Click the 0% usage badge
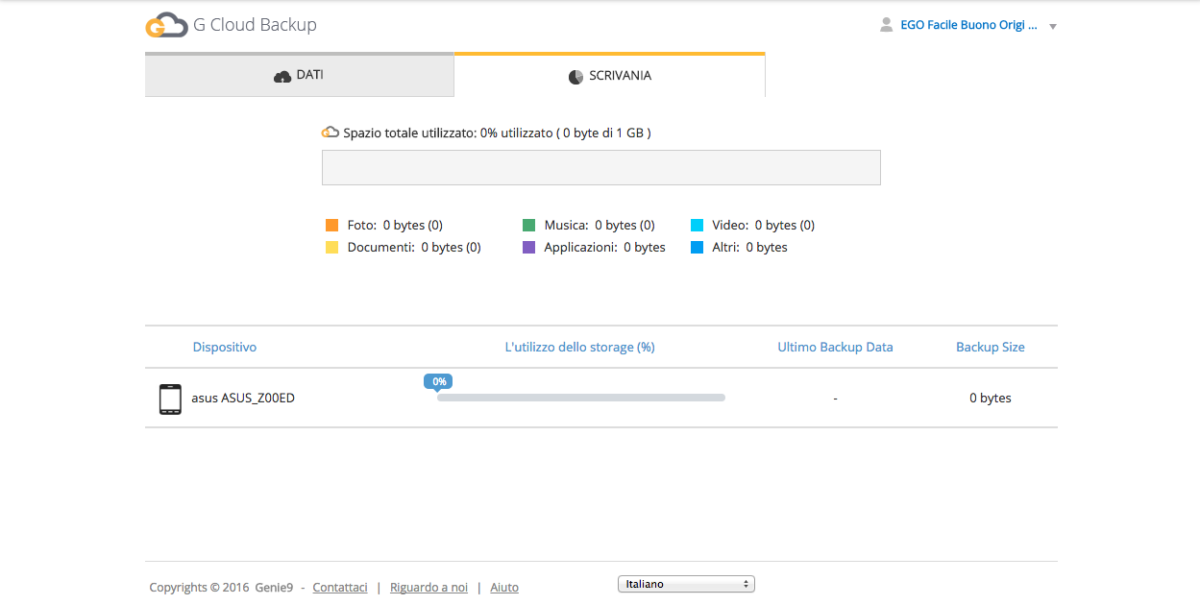Viewport: 1200px width, 605px height. (x=437, y=381)
